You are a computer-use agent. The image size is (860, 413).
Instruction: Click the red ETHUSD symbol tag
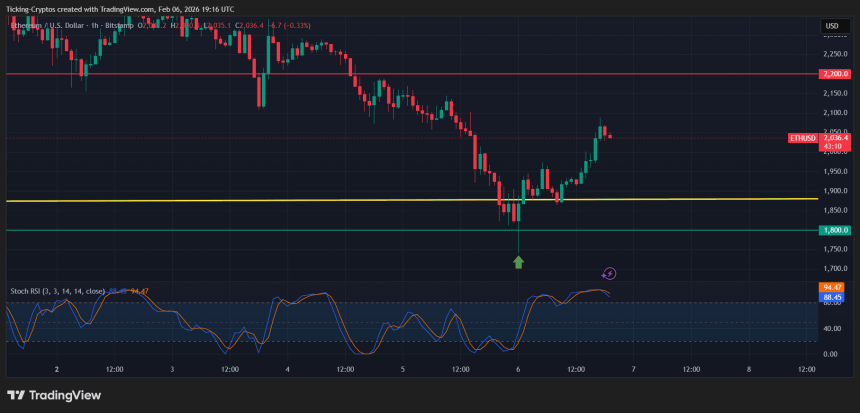point(801,139)
